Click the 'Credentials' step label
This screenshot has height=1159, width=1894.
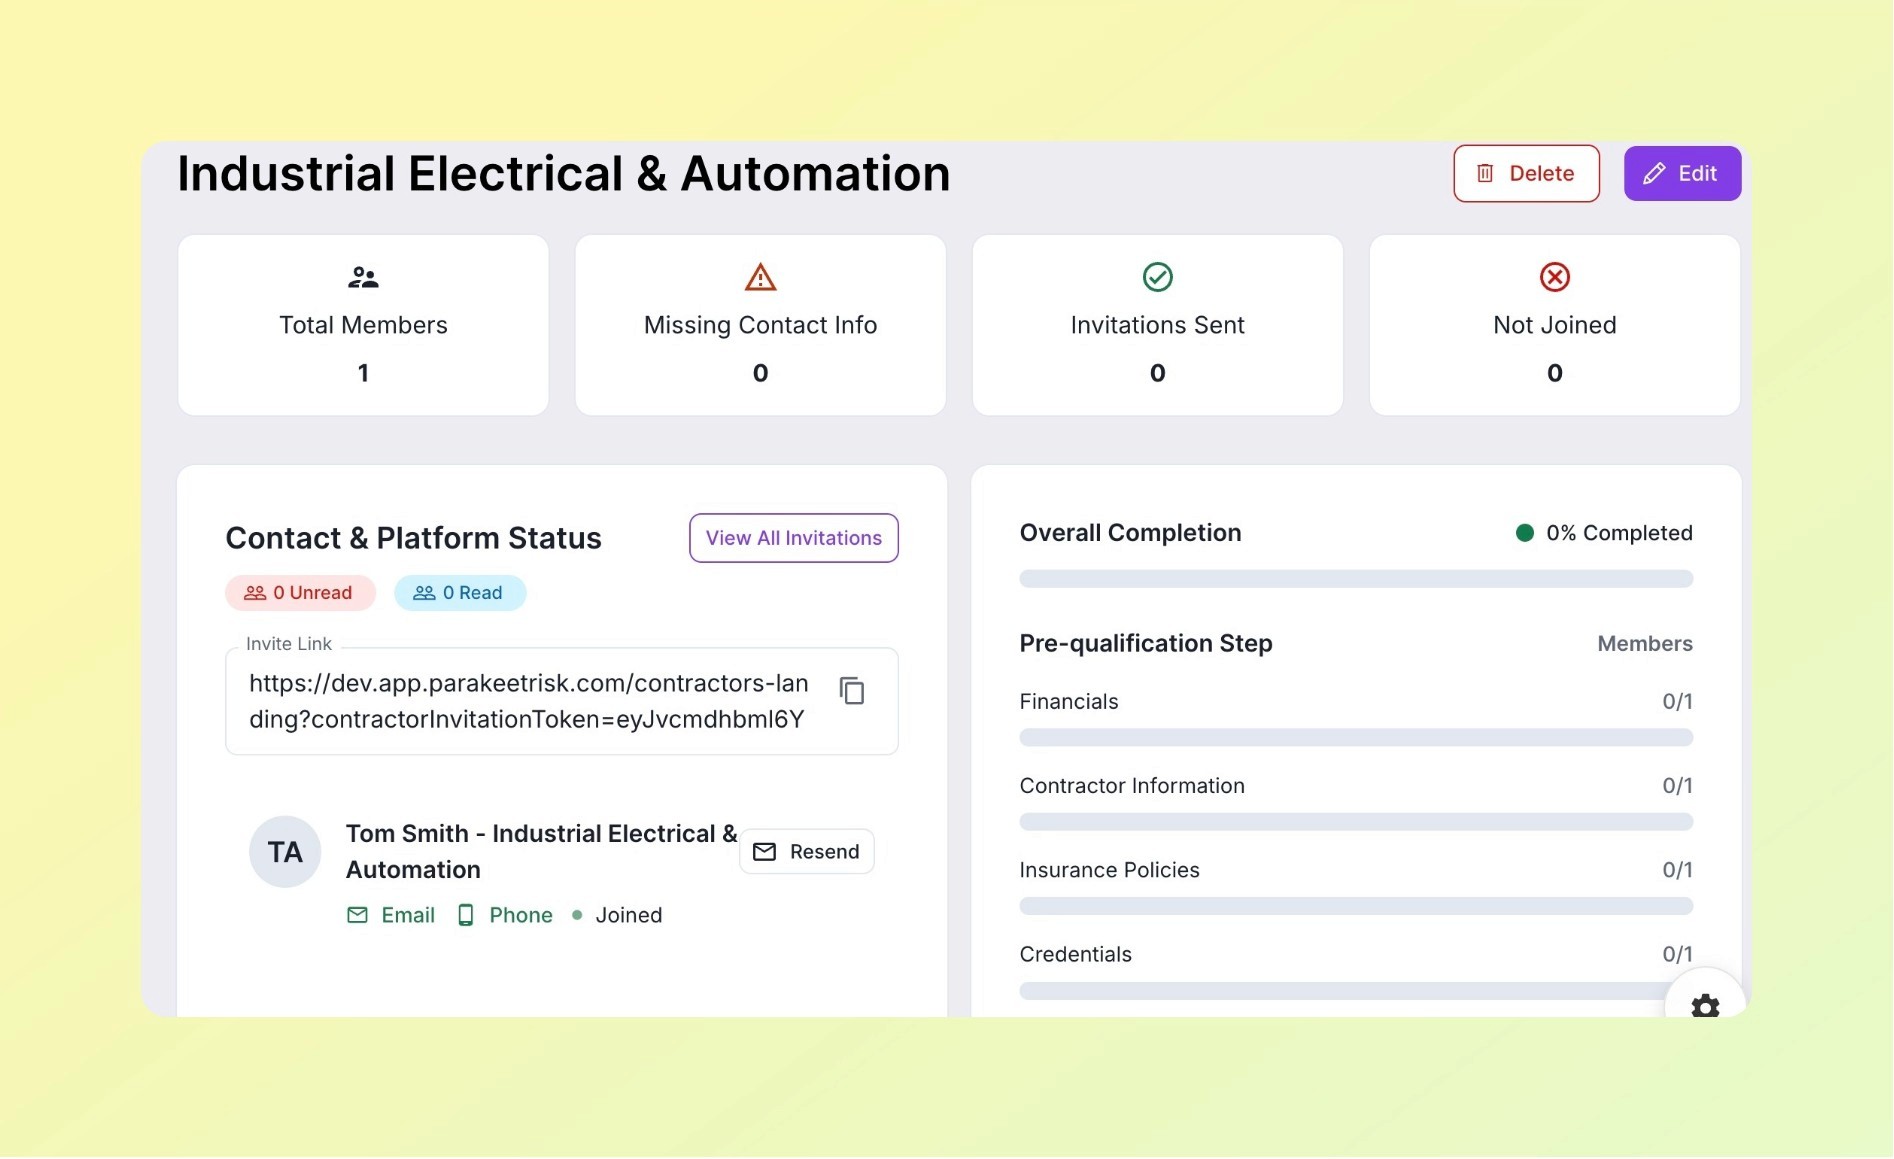coord(1075,954)
